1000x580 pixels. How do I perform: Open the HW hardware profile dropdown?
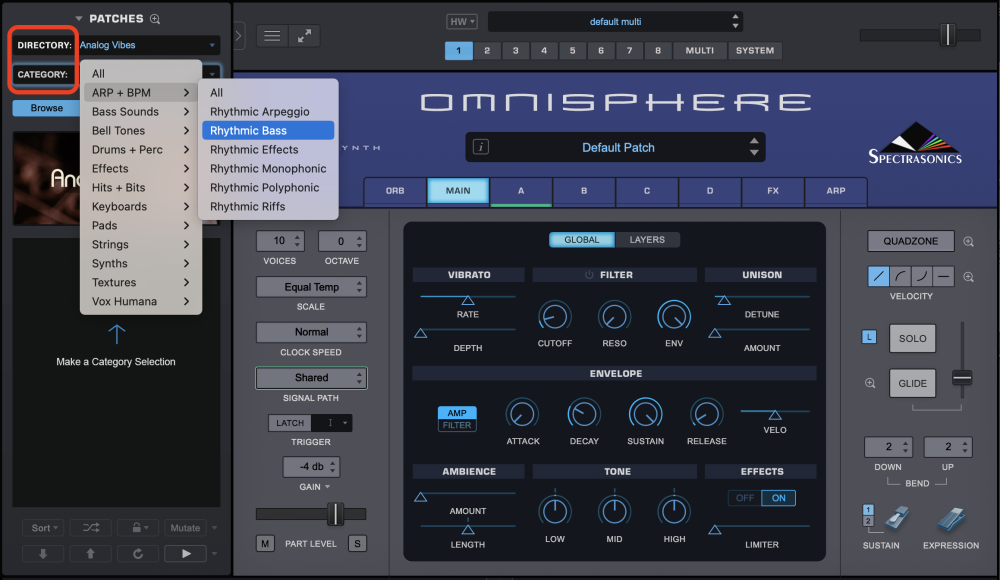[462, 22]
